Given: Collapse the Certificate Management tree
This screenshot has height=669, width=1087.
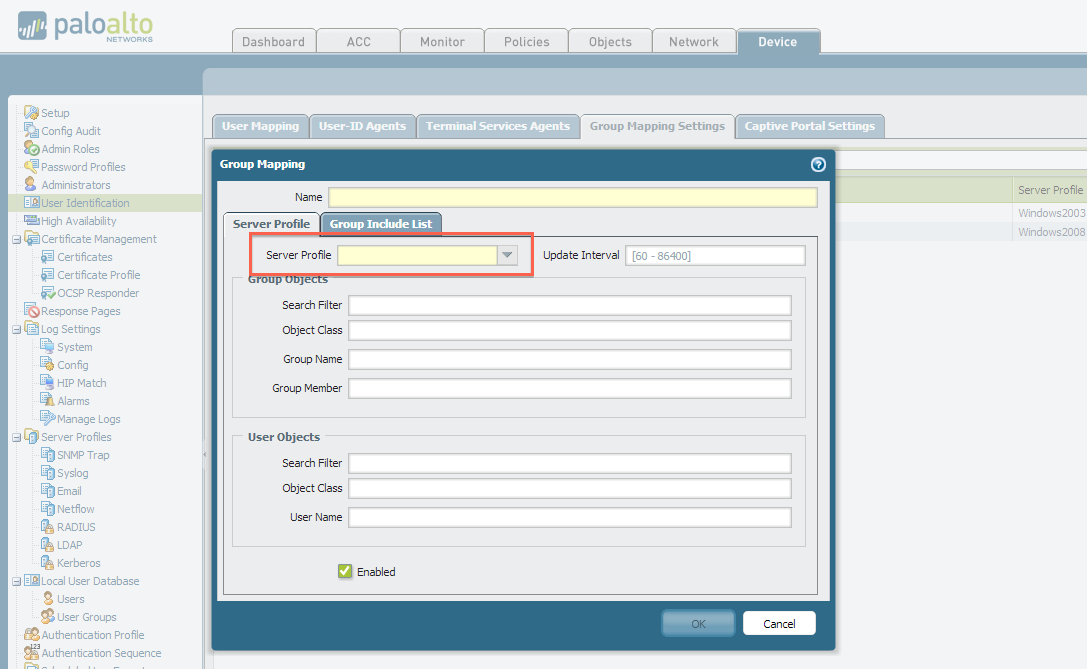Looking at the screenshot, I should tap(14, 238).
